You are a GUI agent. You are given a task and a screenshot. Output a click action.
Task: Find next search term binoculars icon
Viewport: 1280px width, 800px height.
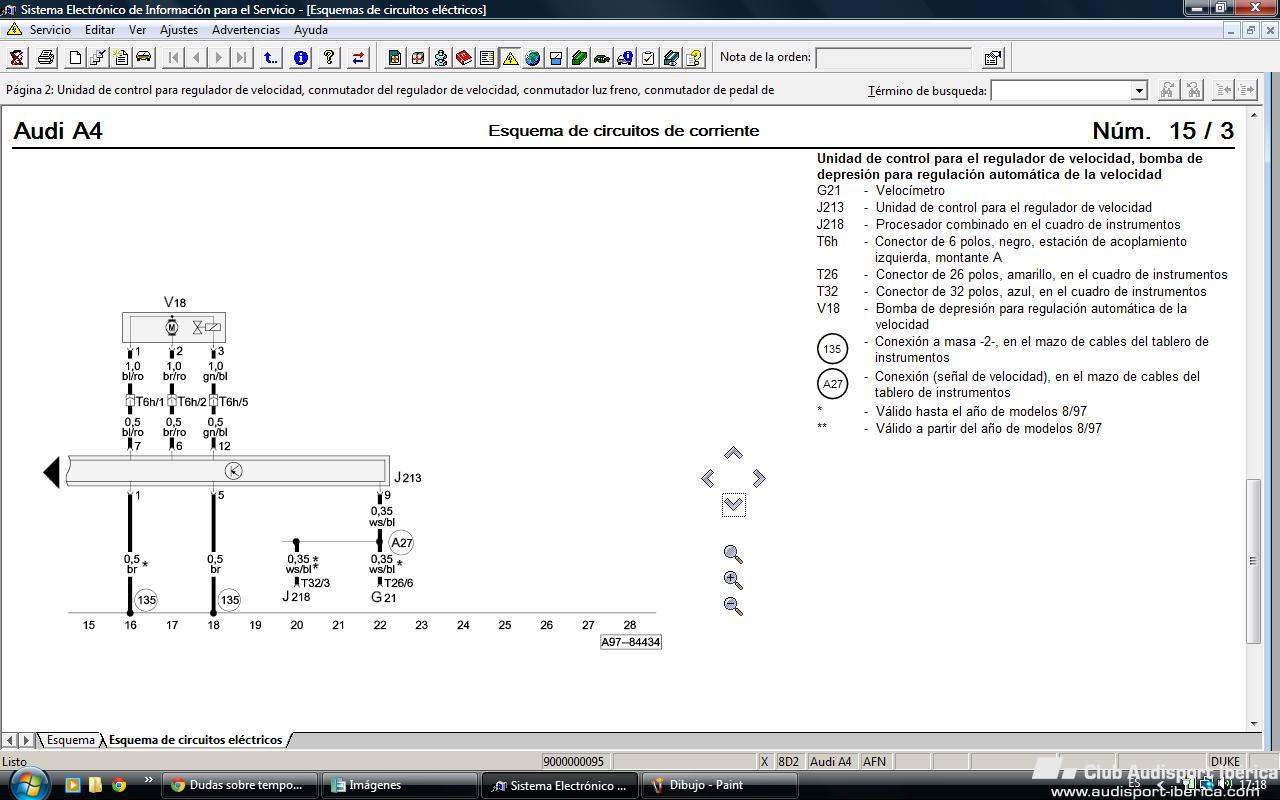coord(1168,90)
